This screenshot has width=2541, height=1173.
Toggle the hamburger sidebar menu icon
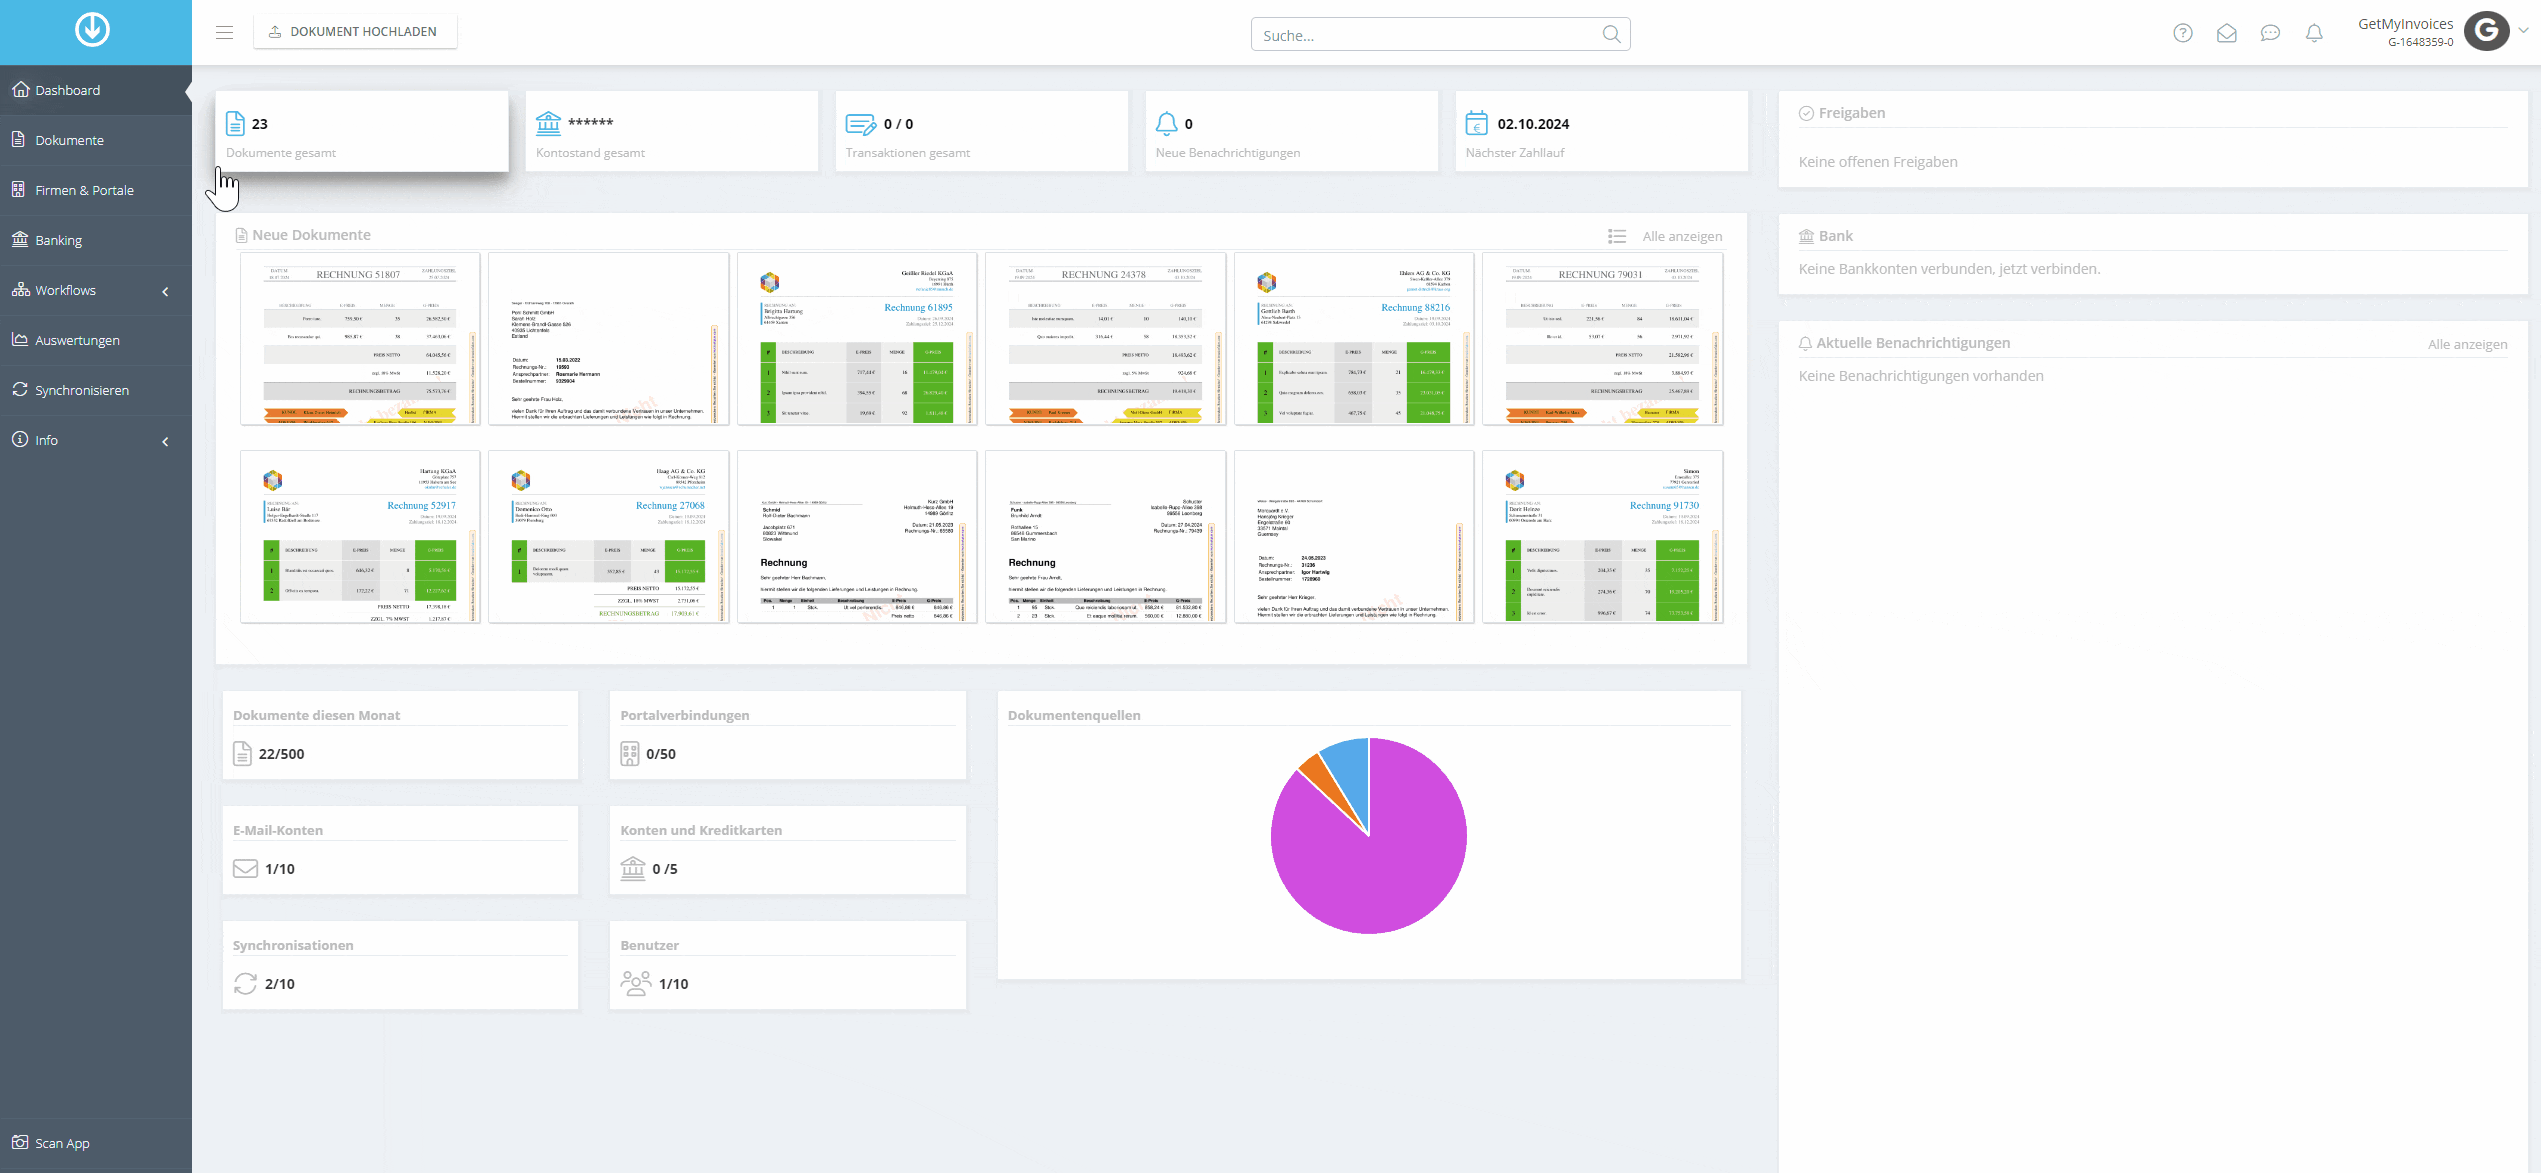click(224, 32)
